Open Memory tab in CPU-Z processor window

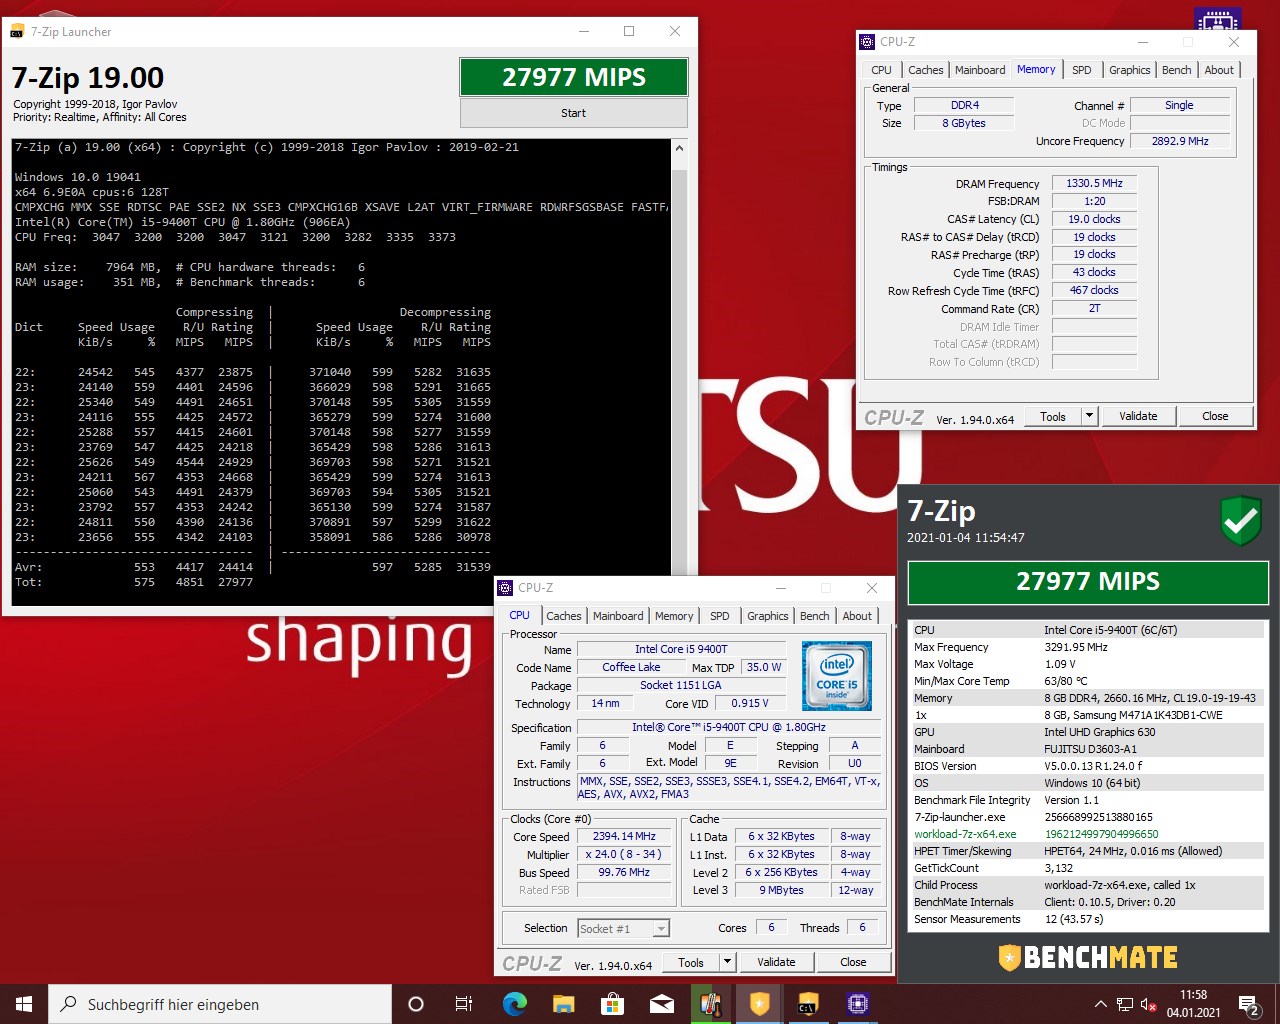[x=674, y=616]
